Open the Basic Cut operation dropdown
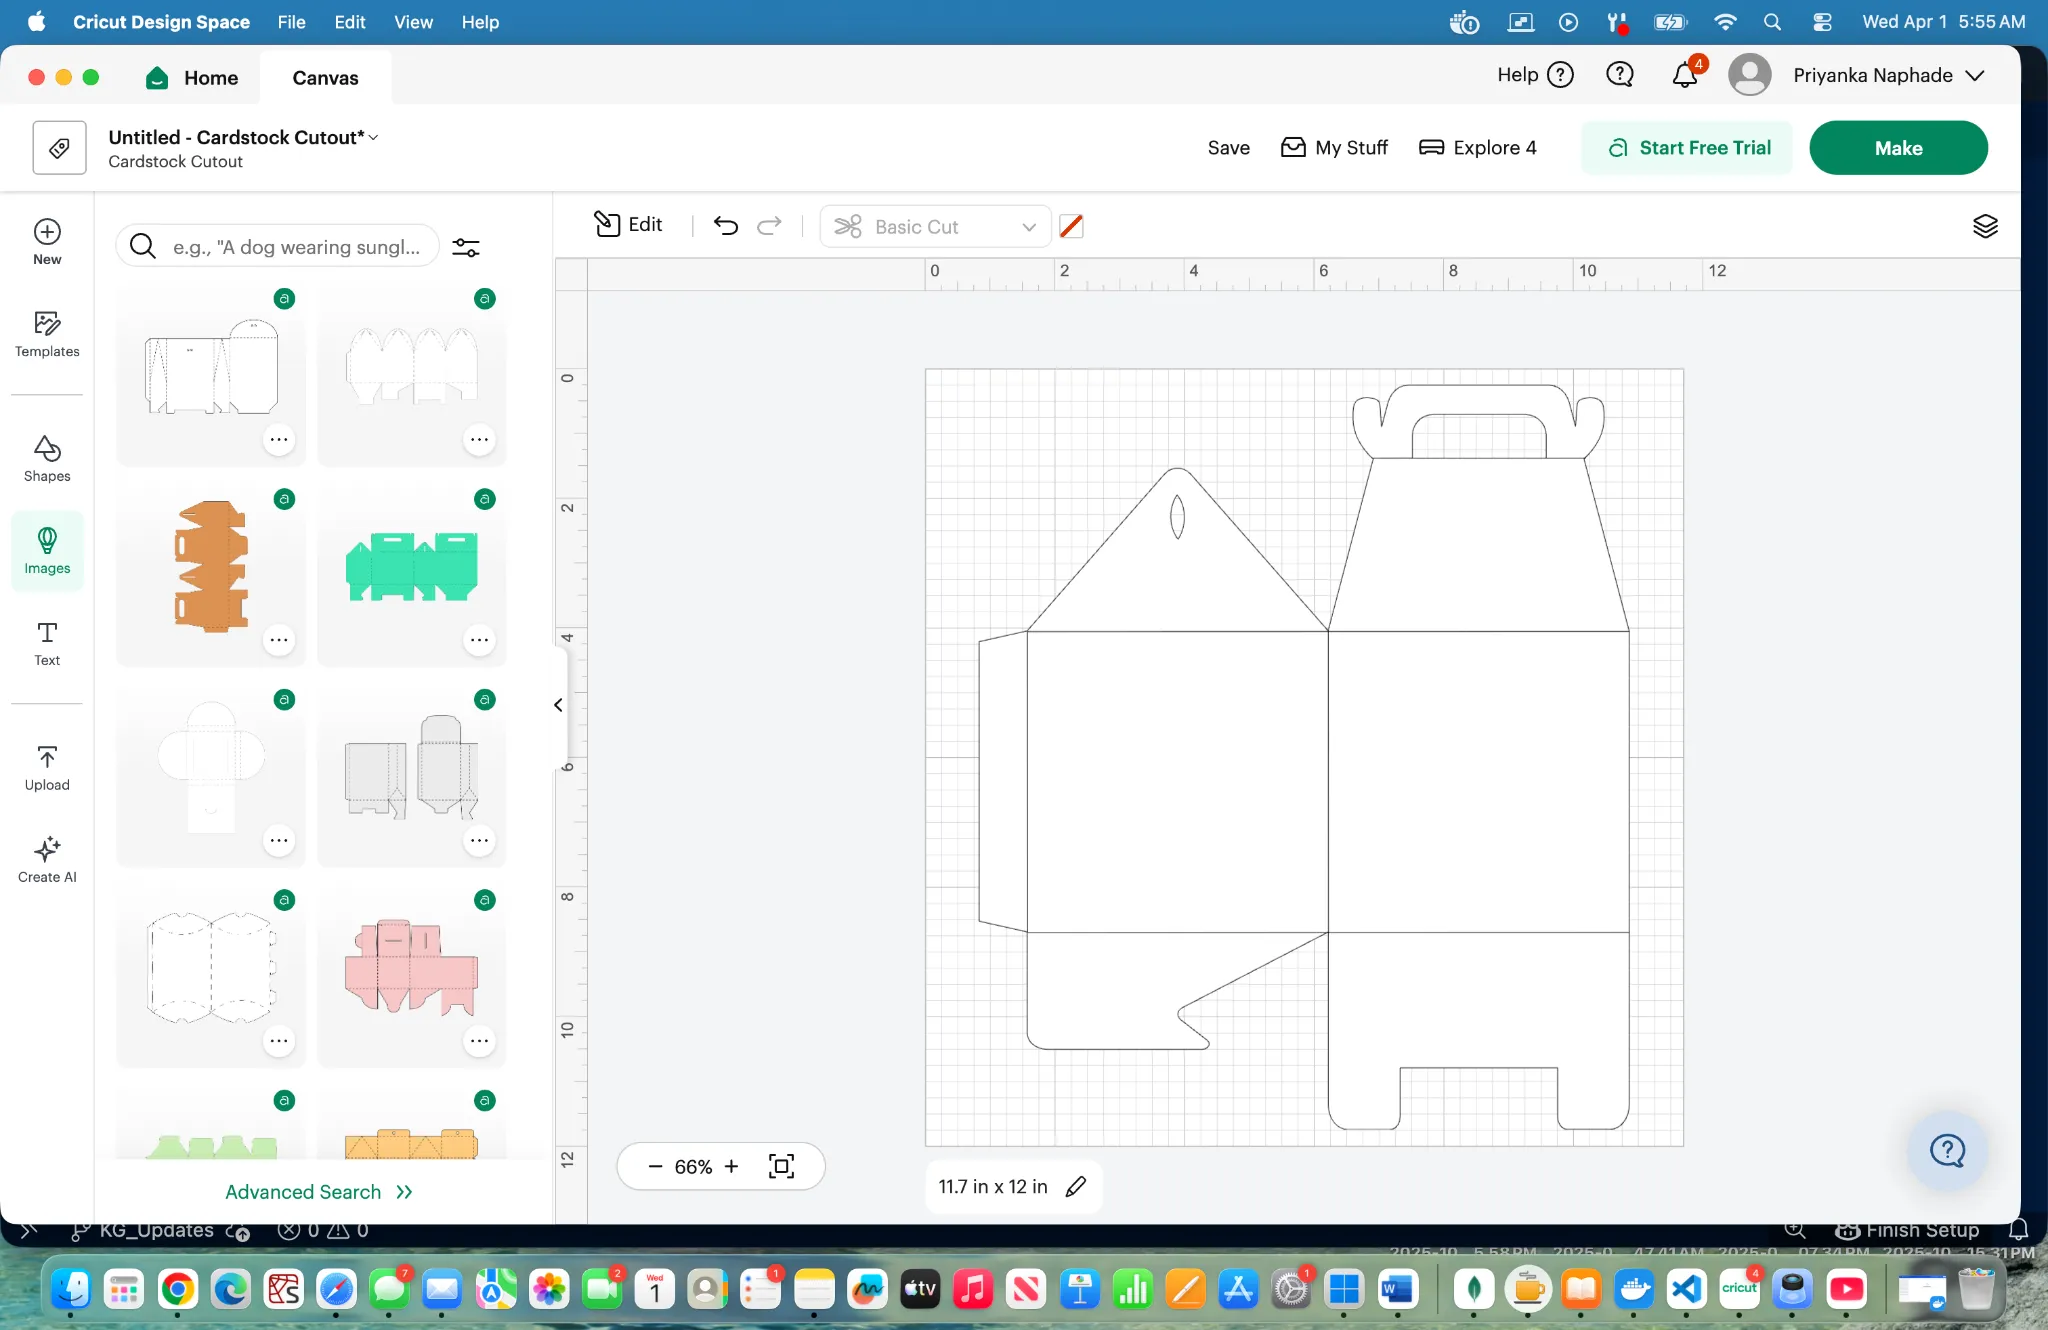The height and width of the screenshot is (1330, 2048). 935,227
